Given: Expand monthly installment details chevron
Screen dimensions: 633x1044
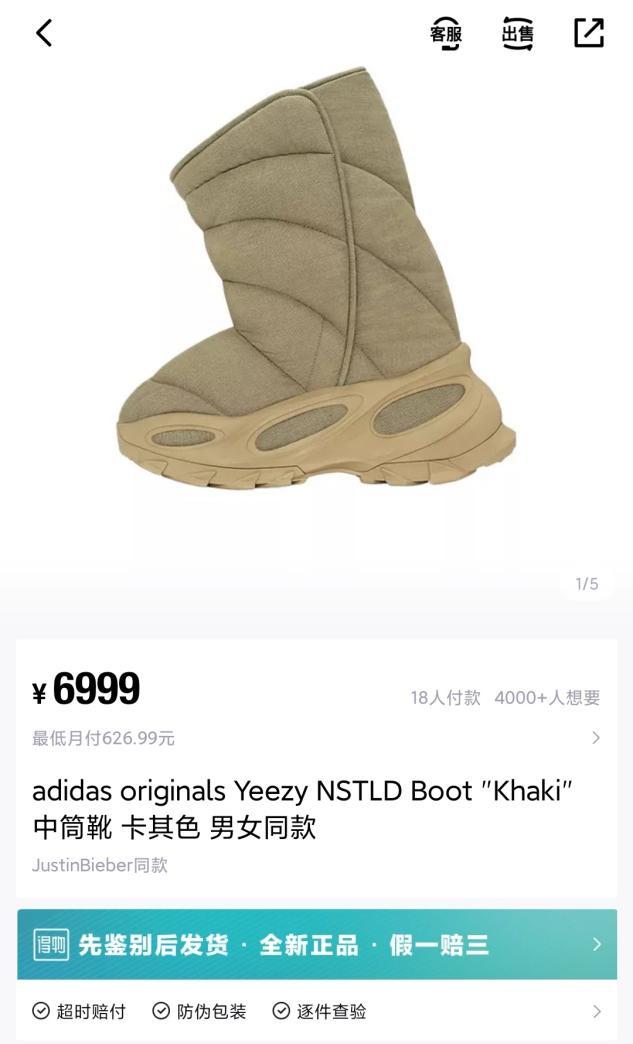Looking at the screenshot, I should point(596,738).
